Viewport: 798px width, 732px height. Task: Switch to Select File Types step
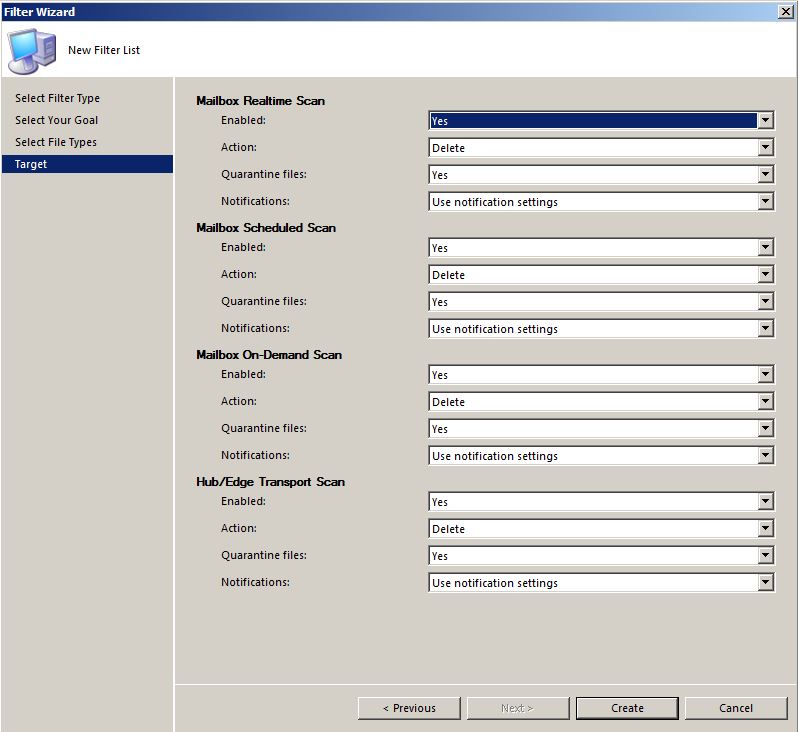[x=56, y=142]
